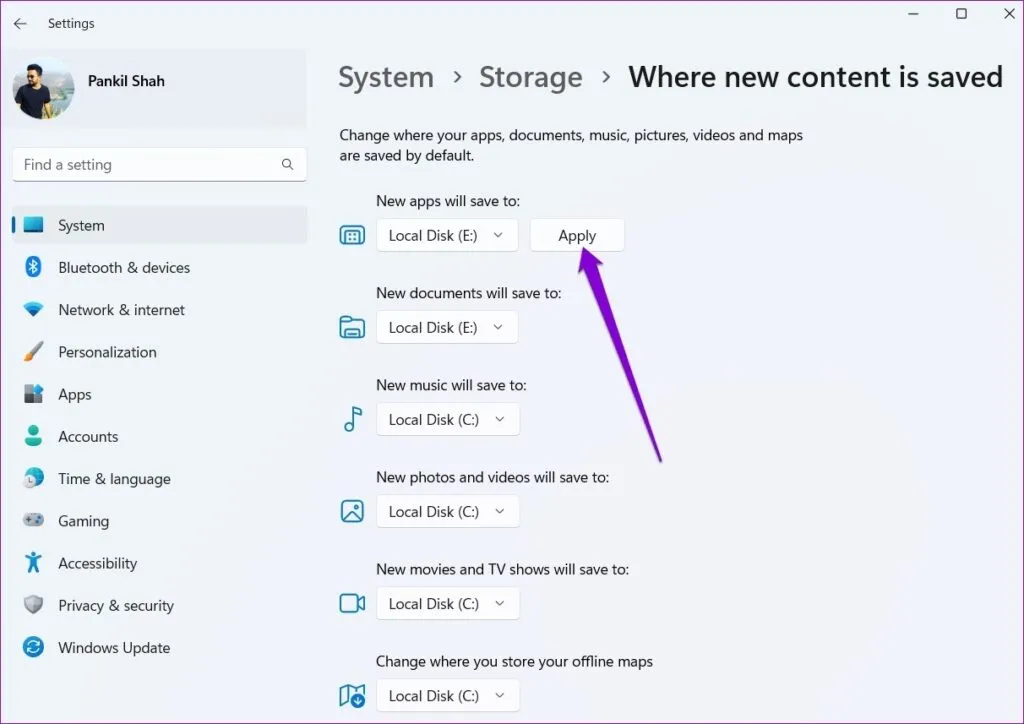Screen dimensions: 1024x724
Task: Navigate to Storage in the breadcrumb
Action: tap(530, 77)
